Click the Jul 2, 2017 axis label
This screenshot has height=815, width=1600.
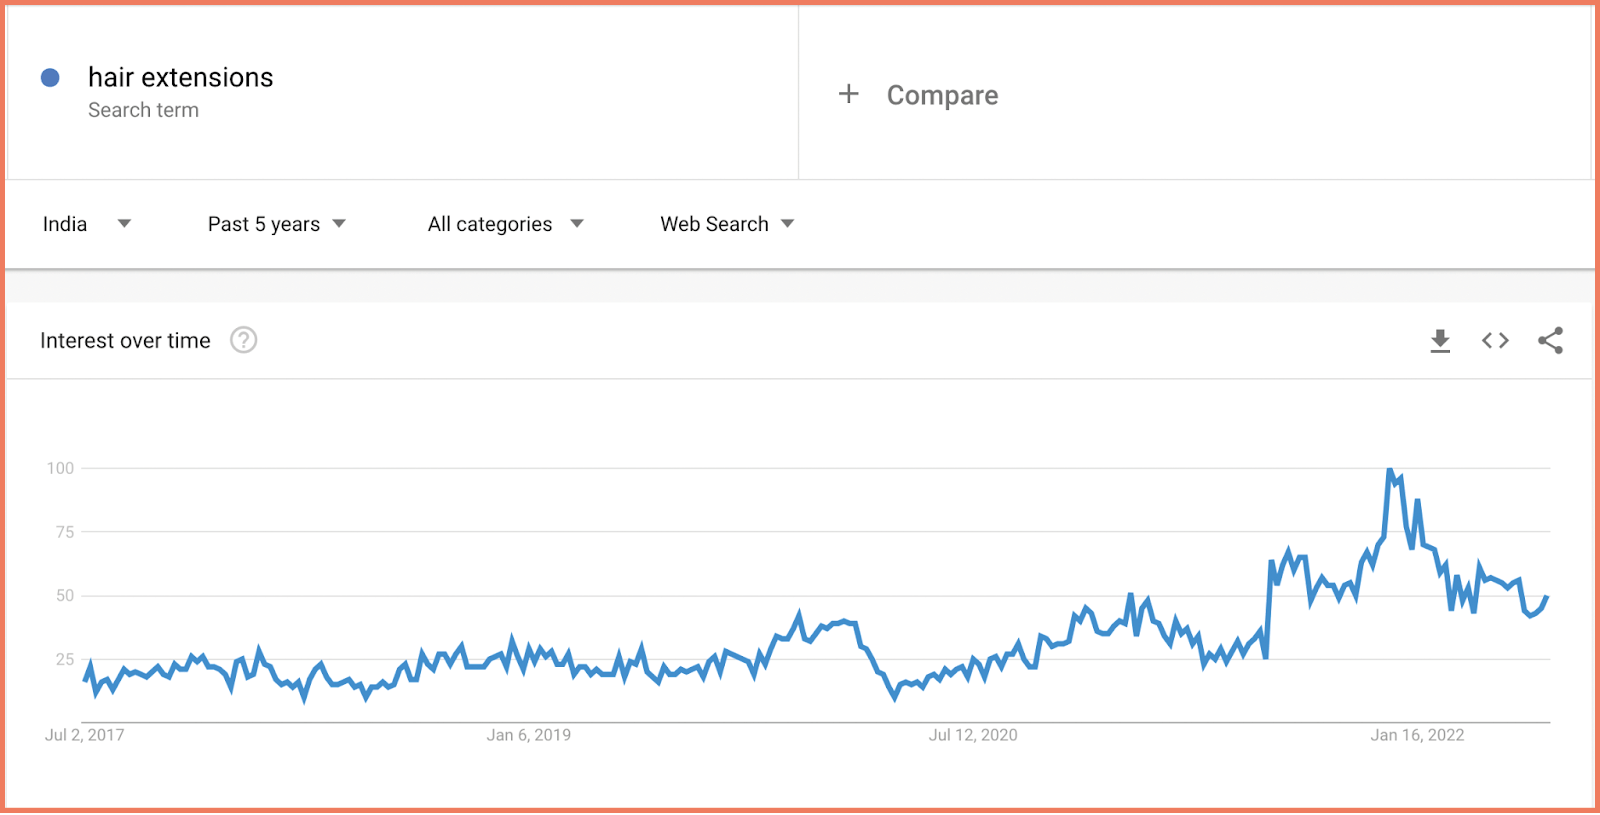point(85,735)
